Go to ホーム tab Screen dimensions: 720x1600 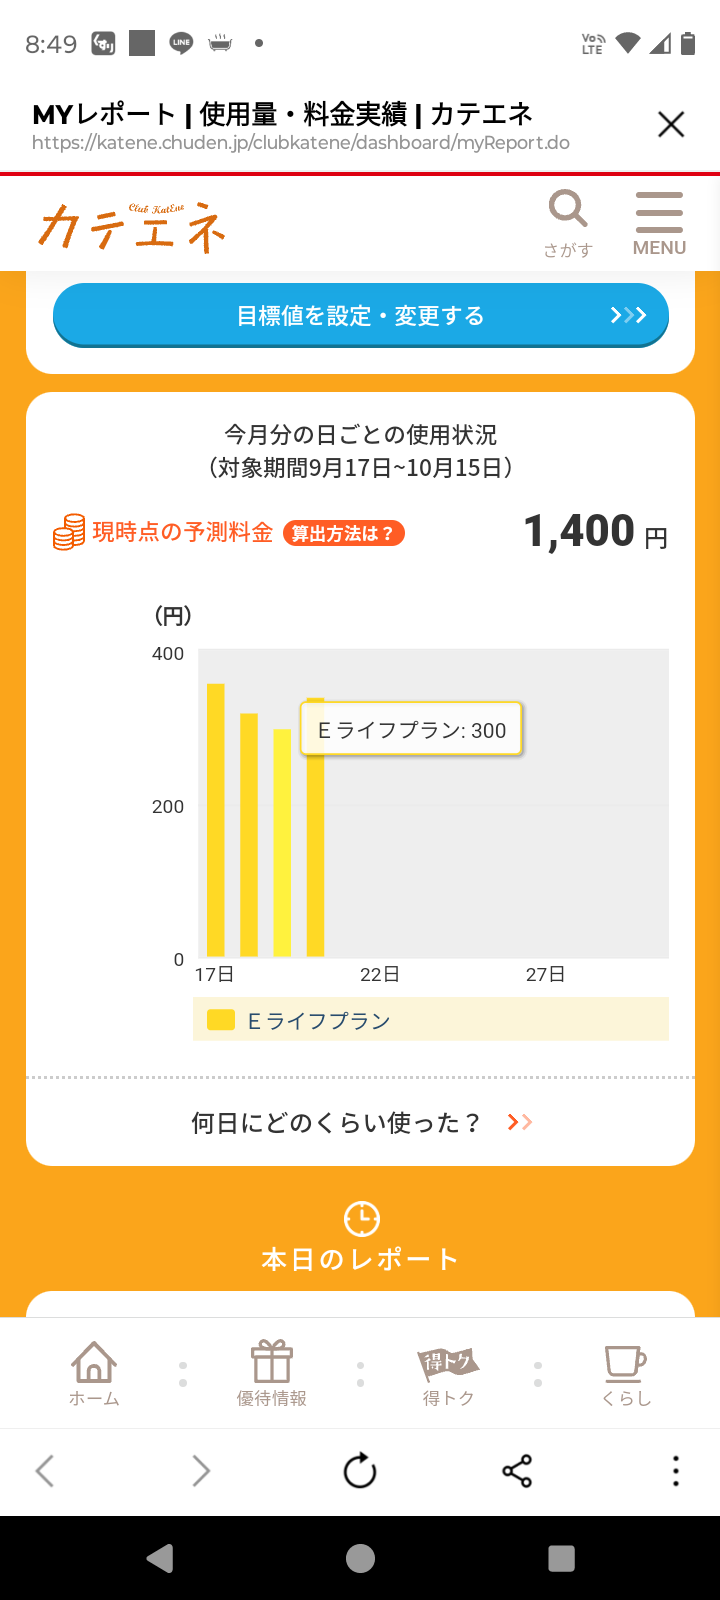pyautogui.click(x=94, y=1373)
